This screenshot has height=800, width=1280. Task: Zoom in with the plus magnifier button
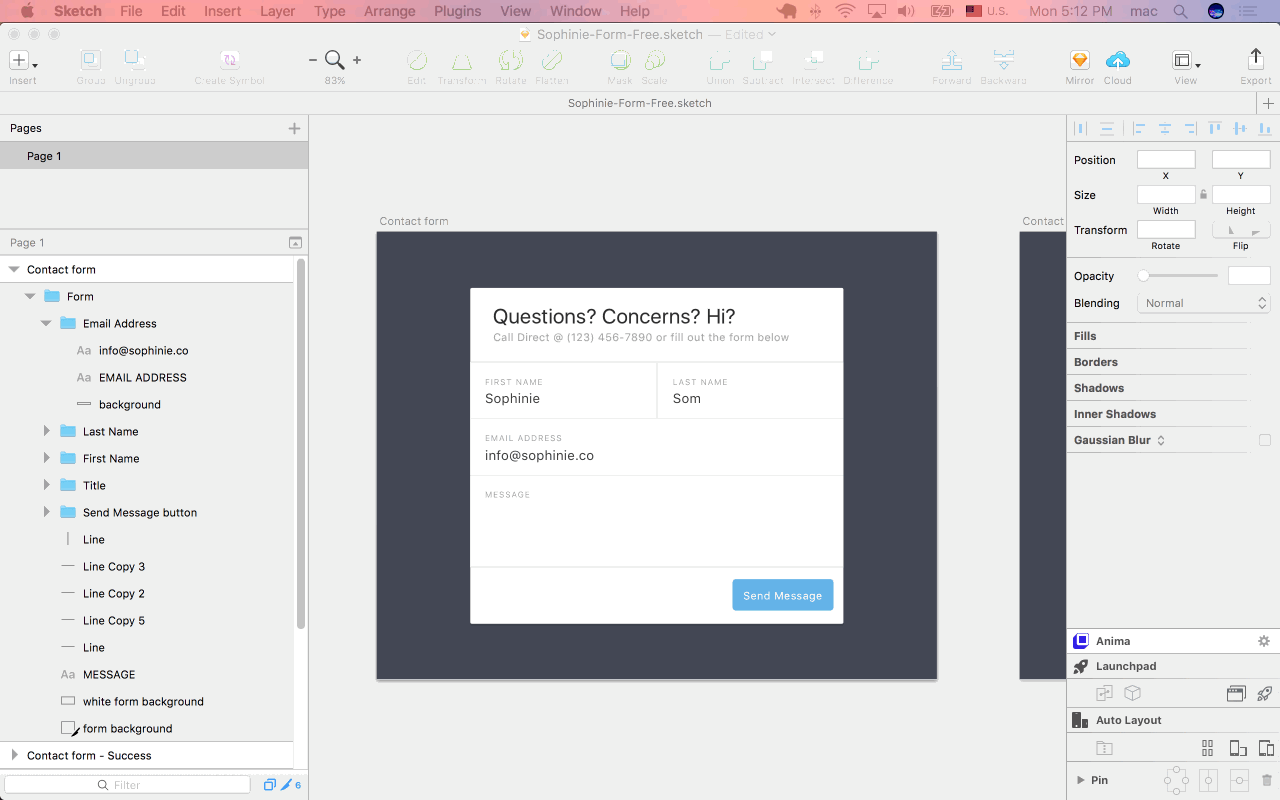[357, 60]
